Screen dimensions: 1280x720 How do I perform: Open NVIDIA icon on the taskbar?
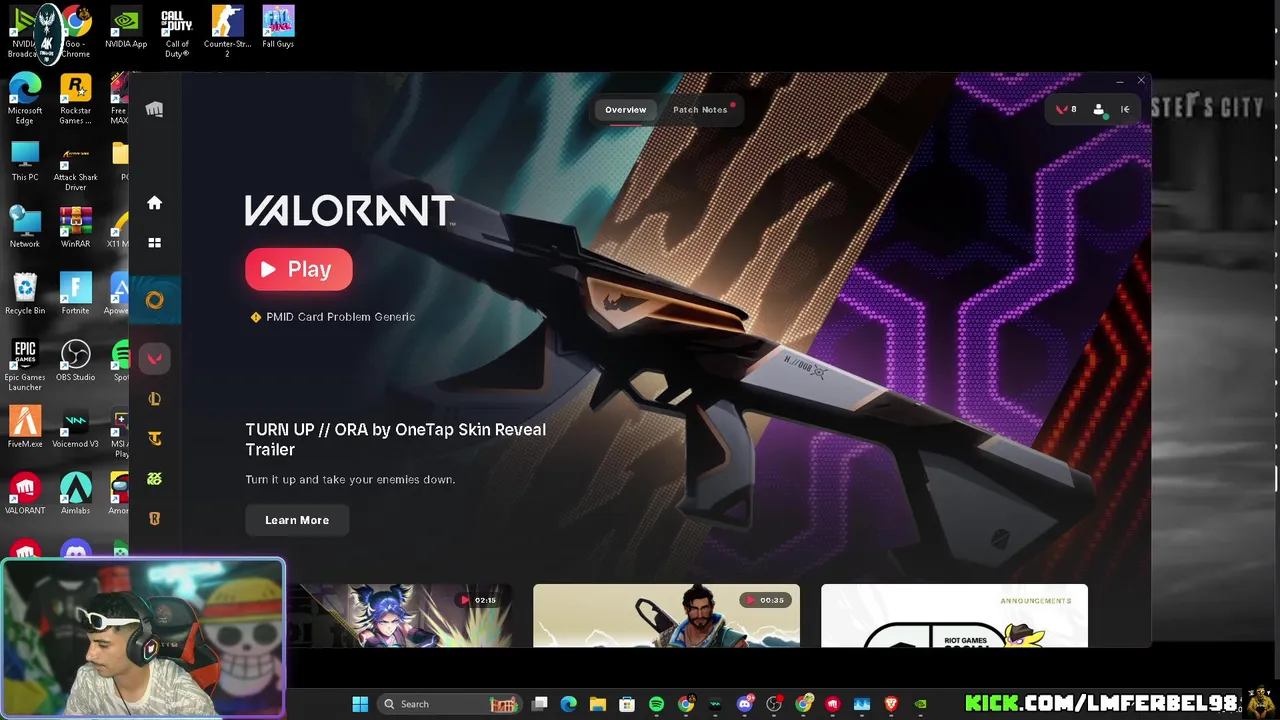(920, 704)
